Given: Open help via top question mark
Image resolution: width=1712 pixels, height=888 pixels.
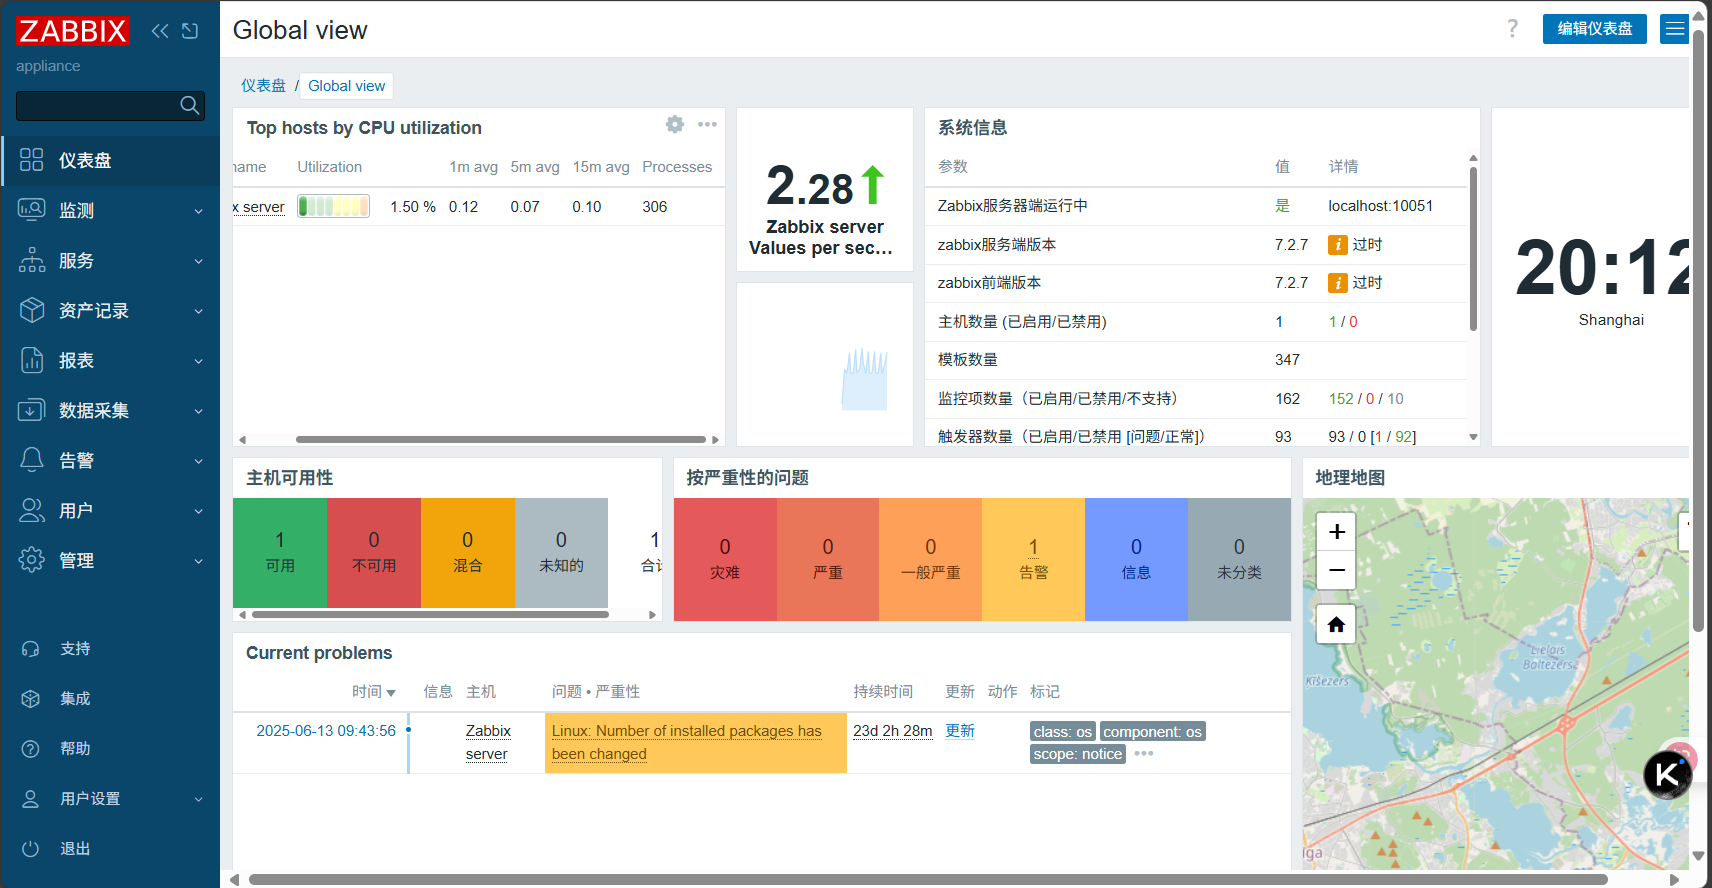Looking at the screenshot, I should 1512,29.
